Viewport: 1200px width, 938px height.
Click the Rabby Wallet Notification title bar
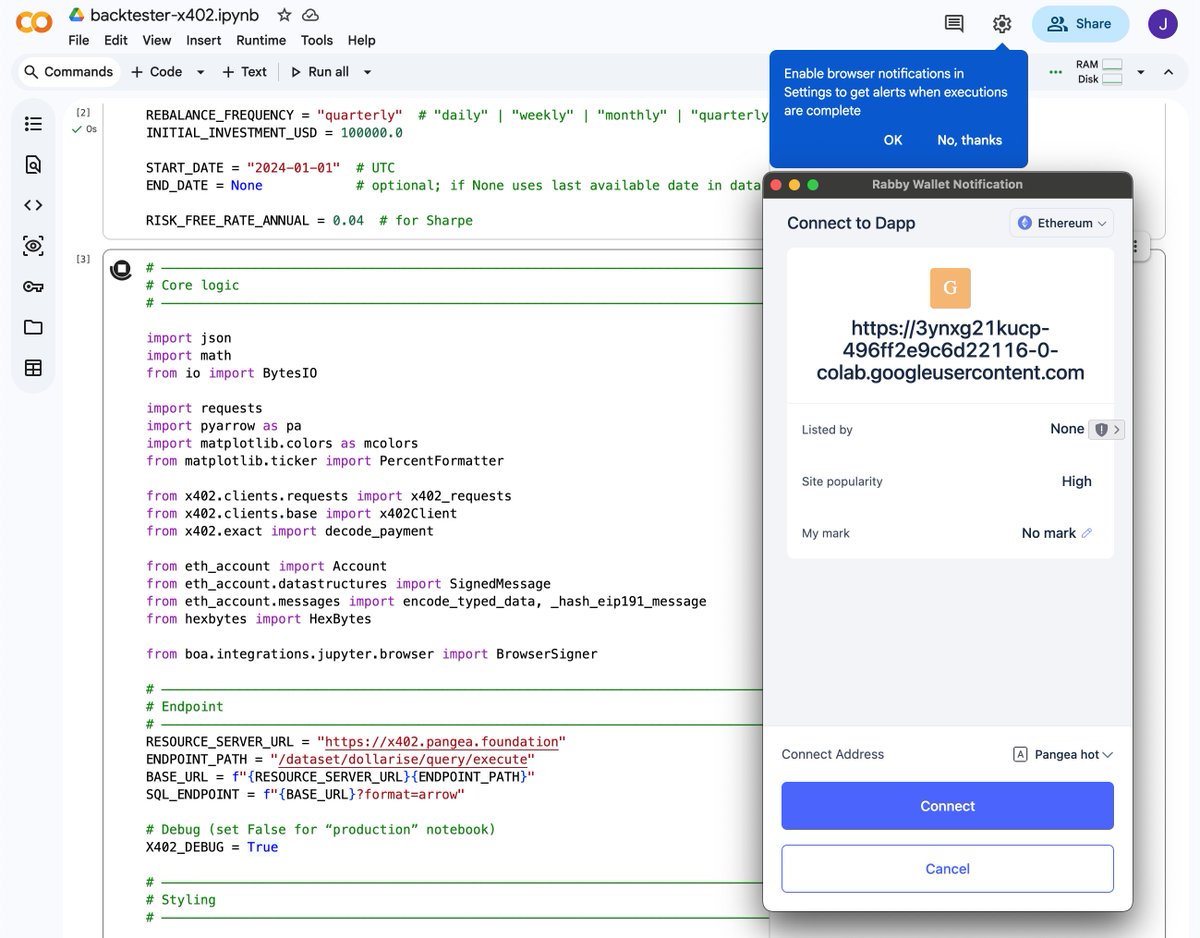point(947,184)
